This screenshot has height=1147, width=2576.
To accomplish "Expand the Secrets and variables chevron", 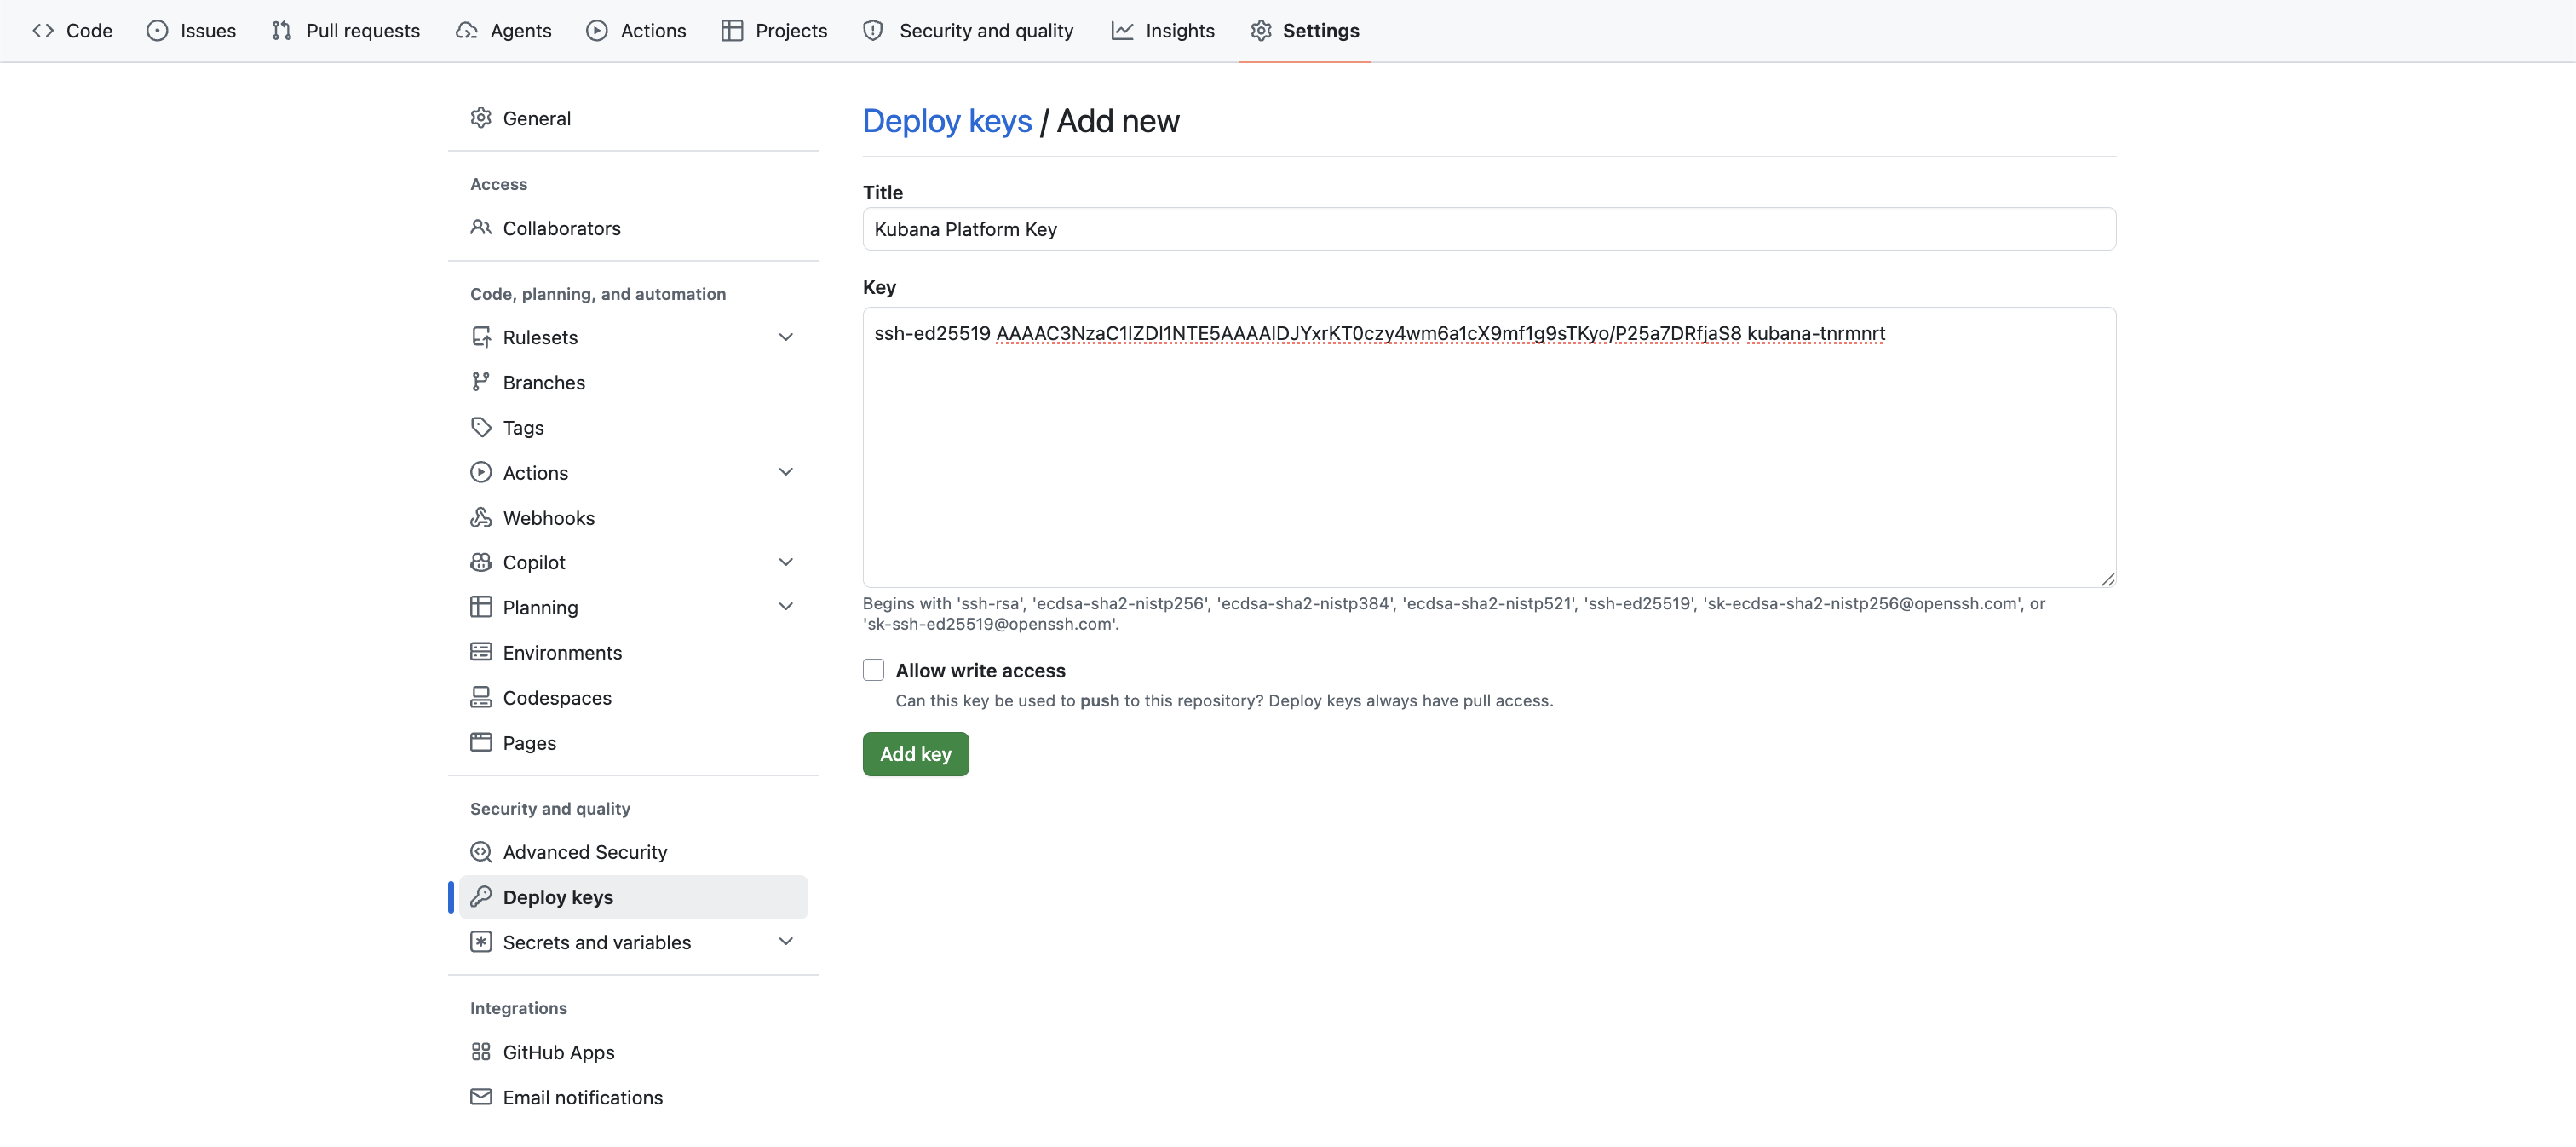I will pos(786,942).
